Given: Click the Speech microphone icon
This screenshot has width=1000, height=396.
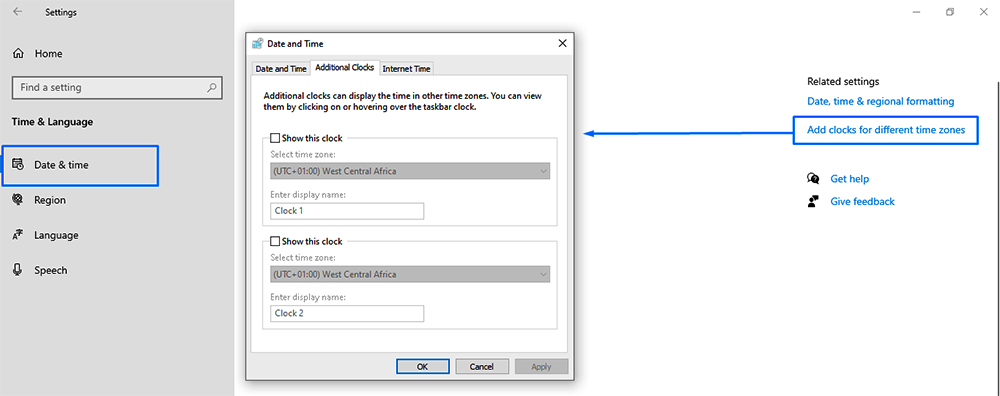Looking at the screenshot, I should pos(18,270).
